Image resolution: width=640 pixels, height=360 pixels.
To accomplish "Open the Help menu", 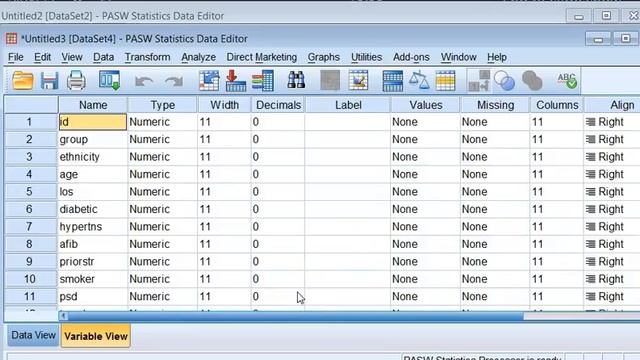I will [497, 57].
